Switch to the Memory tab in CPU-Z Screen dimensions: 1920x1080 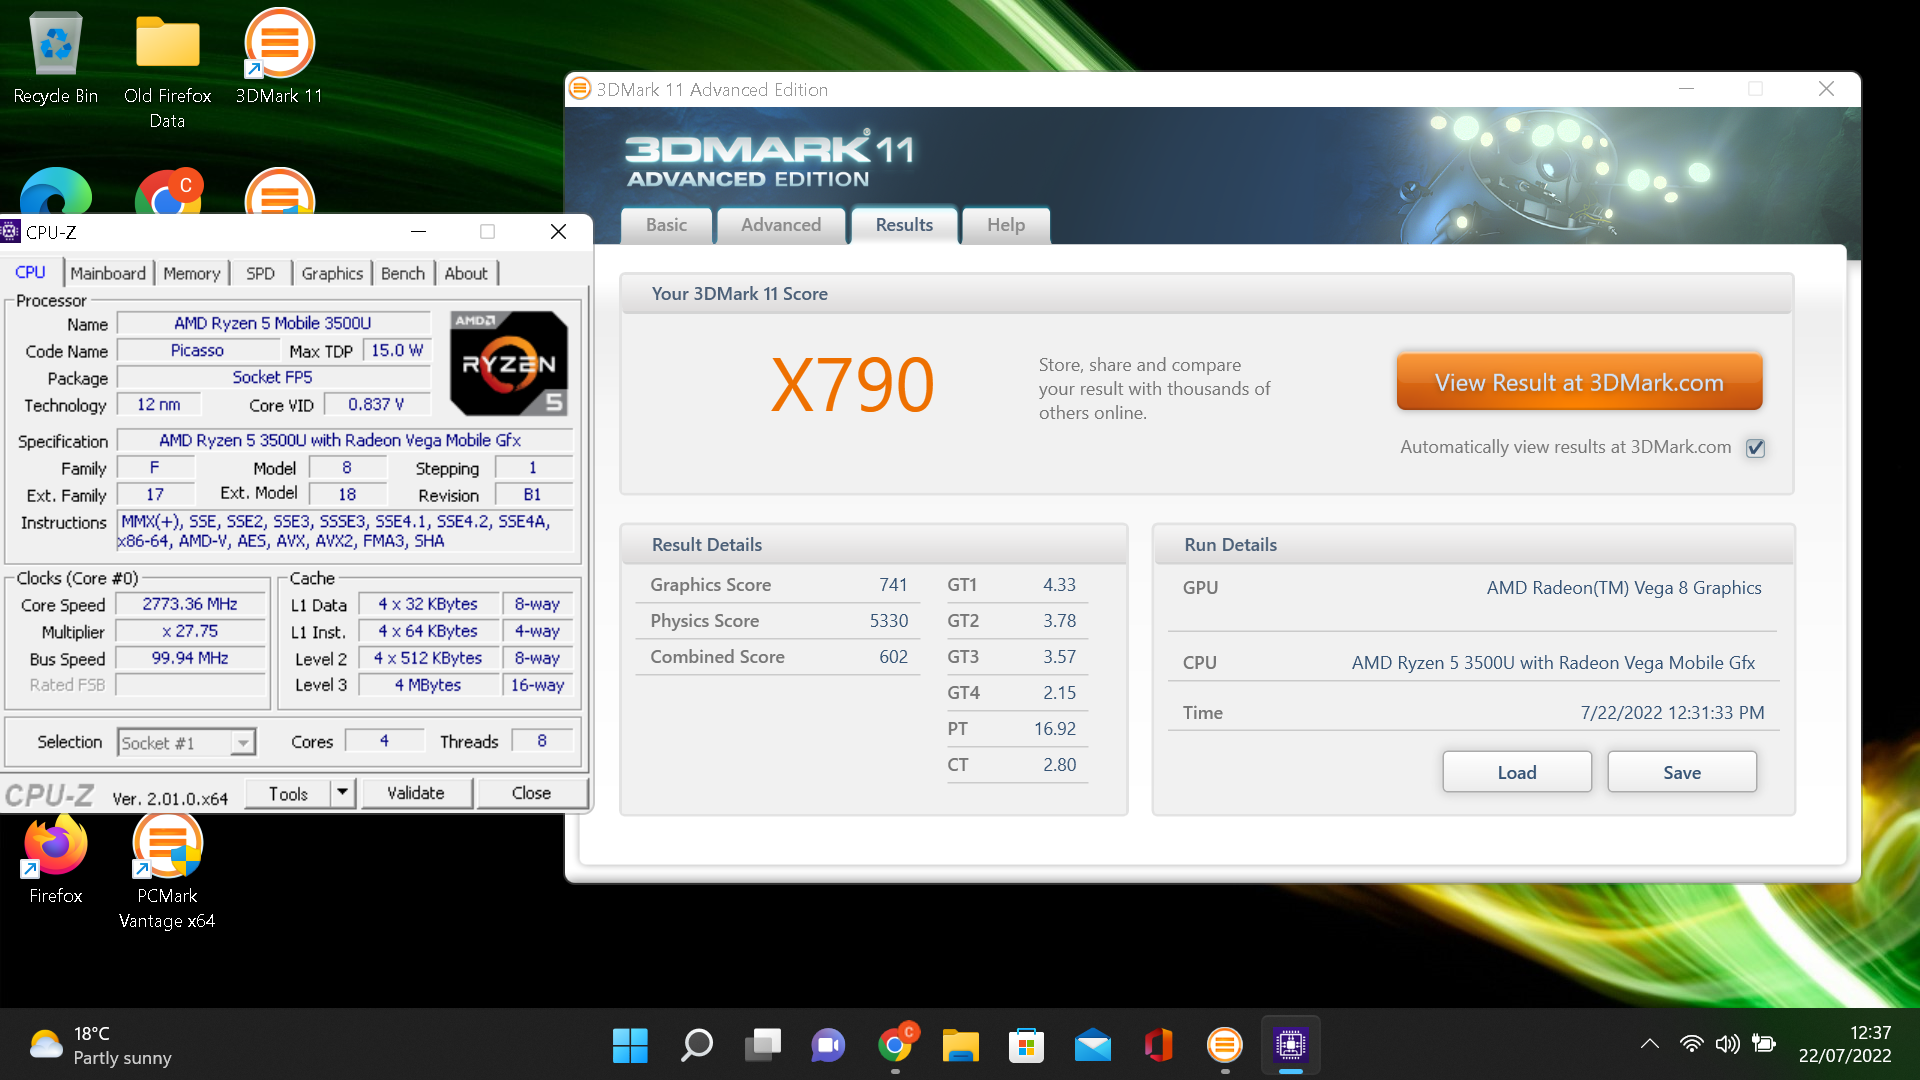191,273
